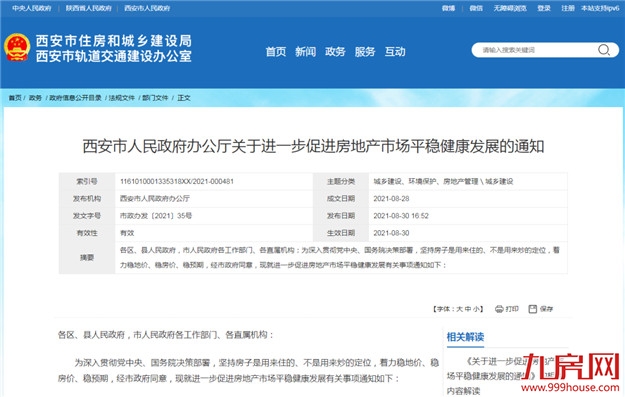The width and height of the screenshot is (625, 397).
Task: Click the notice title heading
Action: 313,147
